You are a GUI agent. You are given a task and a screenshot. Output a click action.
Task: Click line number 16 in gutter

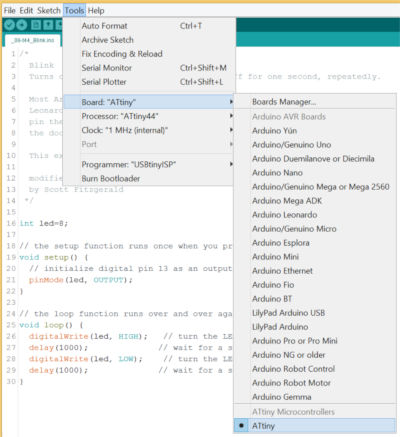click(11, 223)
